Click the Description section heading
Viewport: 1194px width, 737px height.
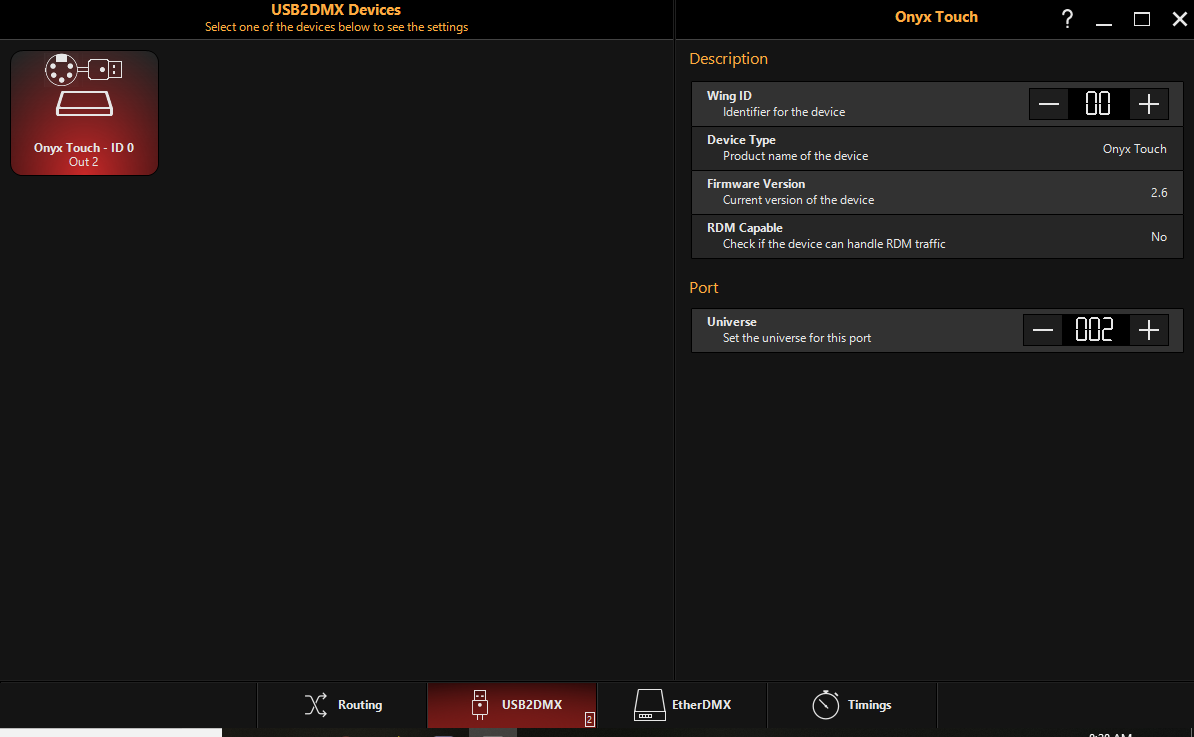point(728,59)
